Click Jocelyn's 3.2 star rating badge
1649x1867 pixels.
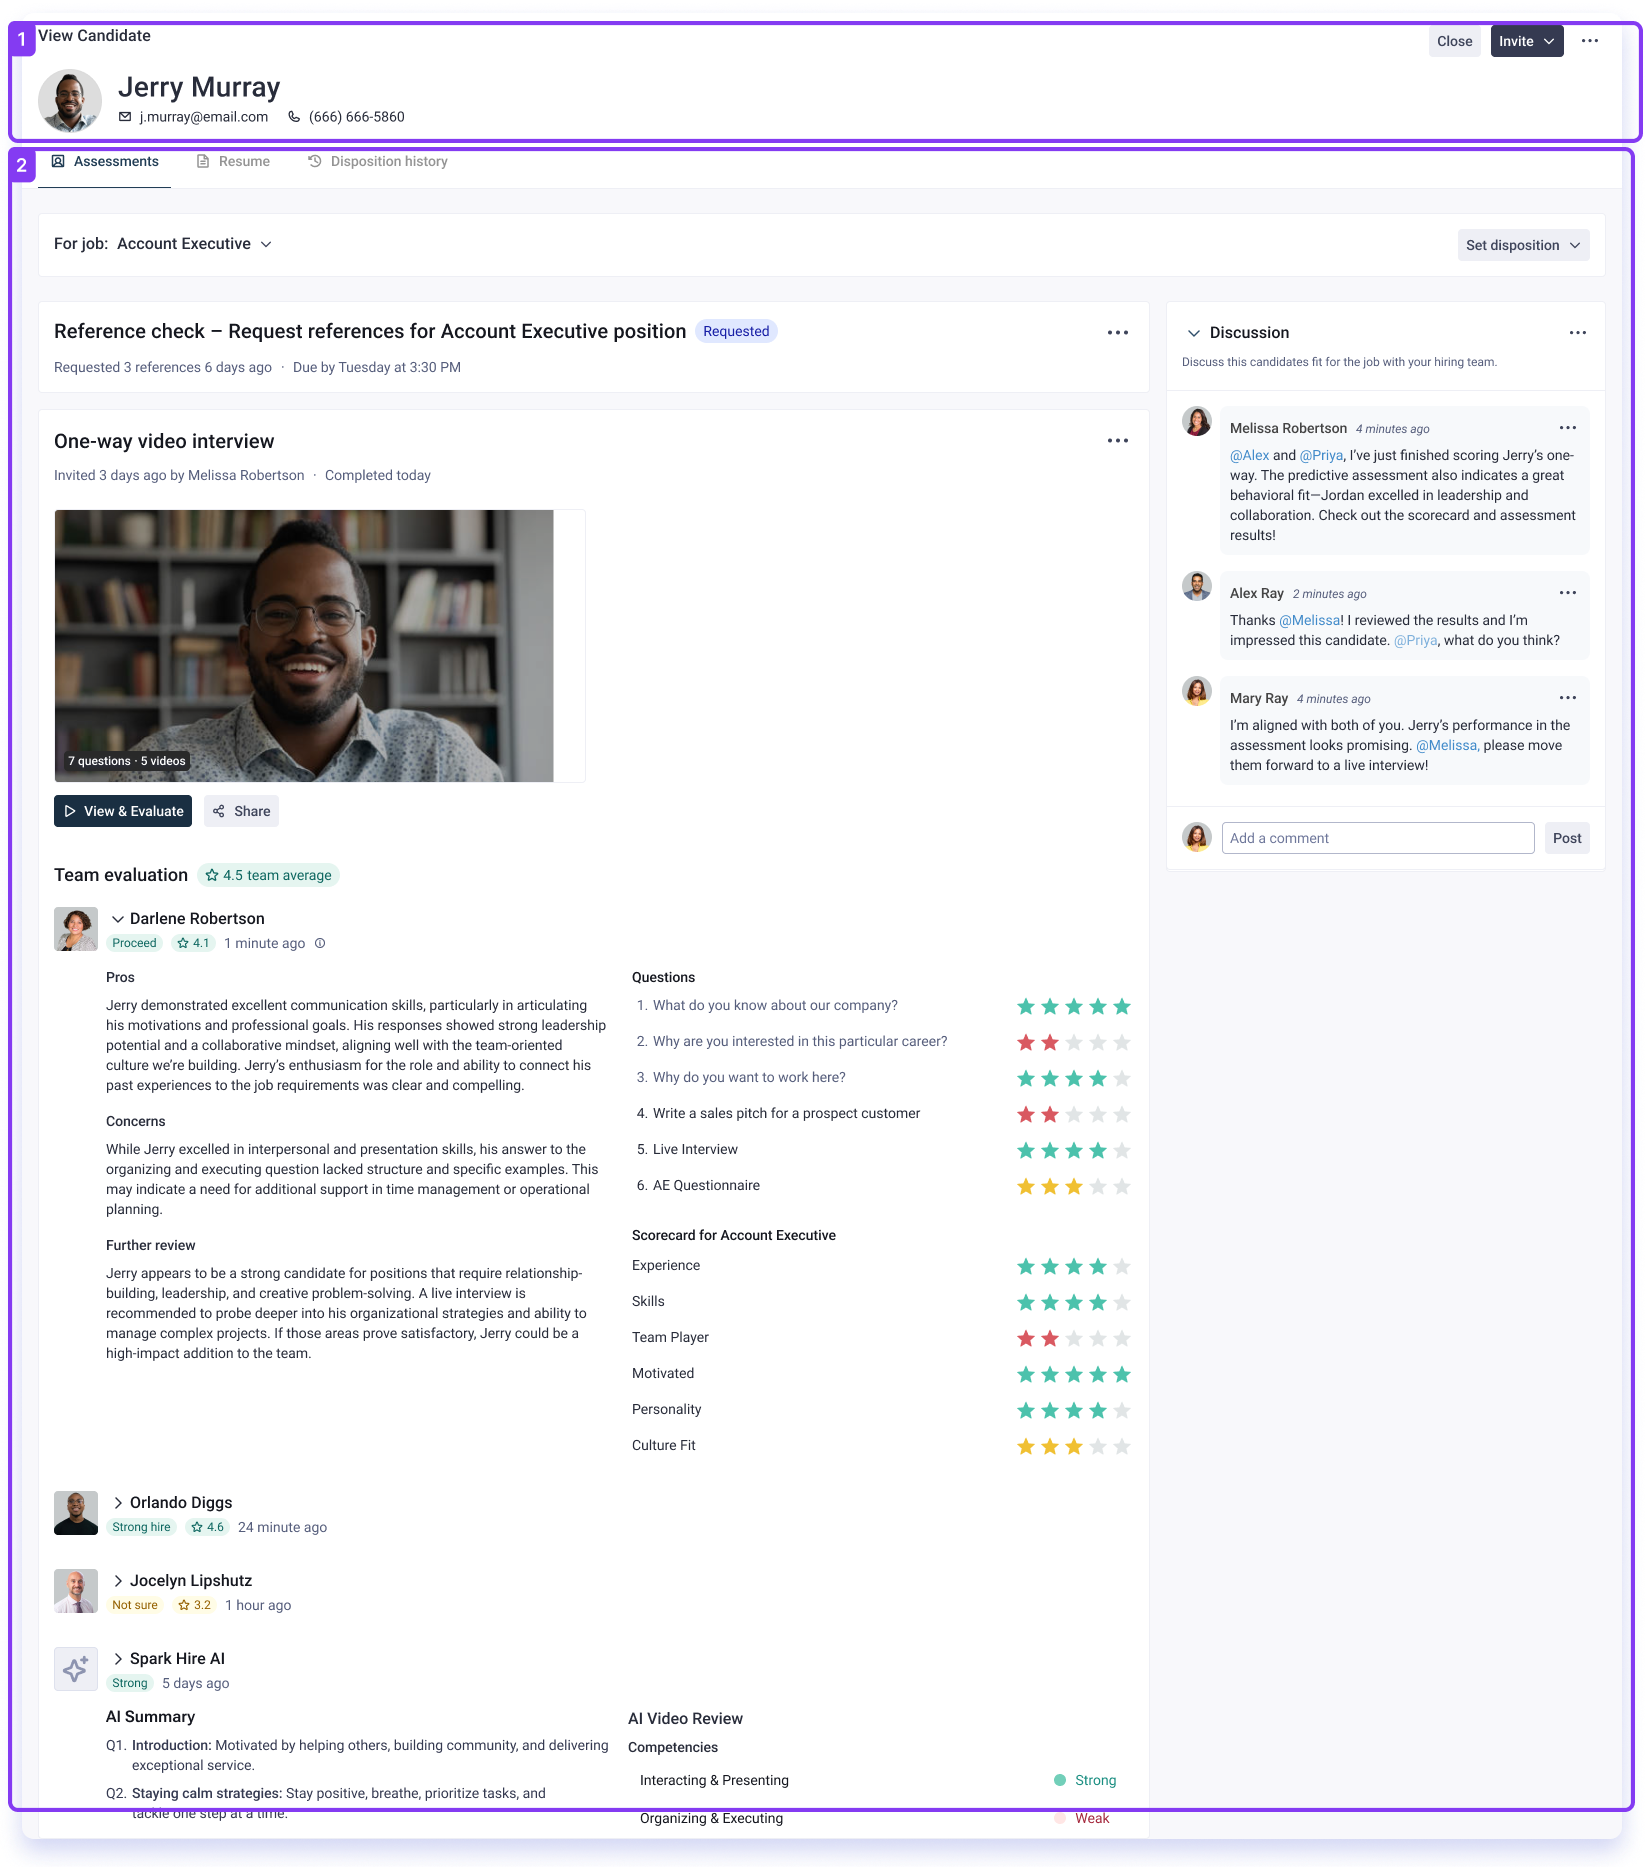pyautogui.click(x=194, y=1605)
